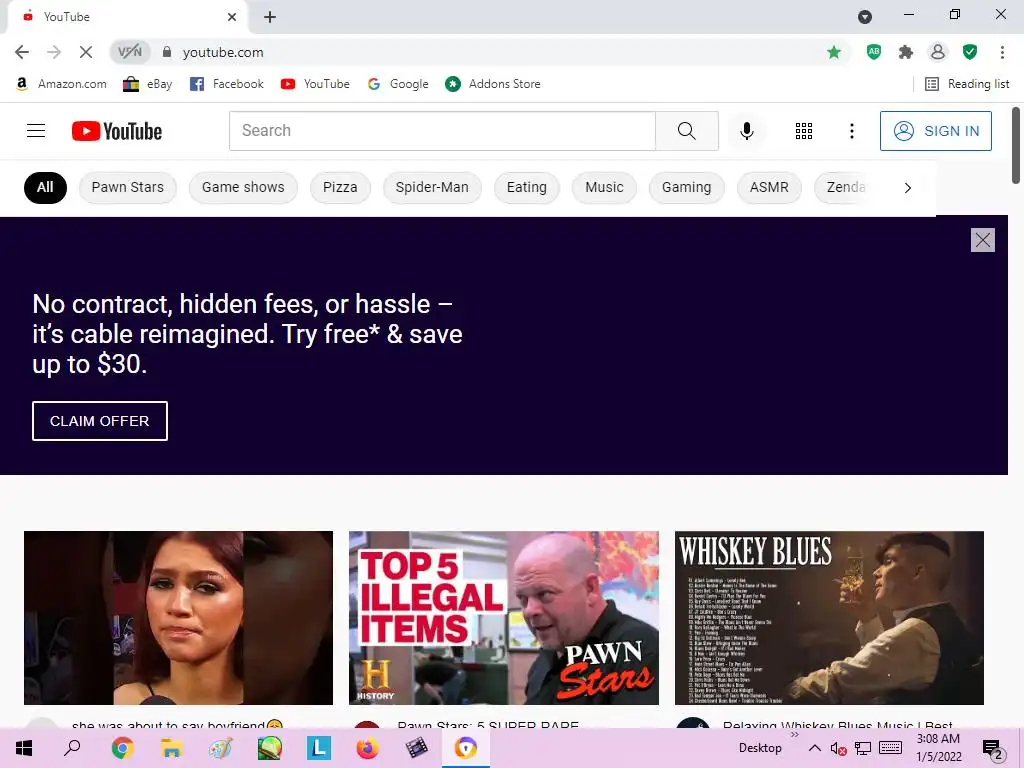Open the Windows Start menu
Image resolution: width=1024 pixels, height=768 pixels.
tap(24, 748)
